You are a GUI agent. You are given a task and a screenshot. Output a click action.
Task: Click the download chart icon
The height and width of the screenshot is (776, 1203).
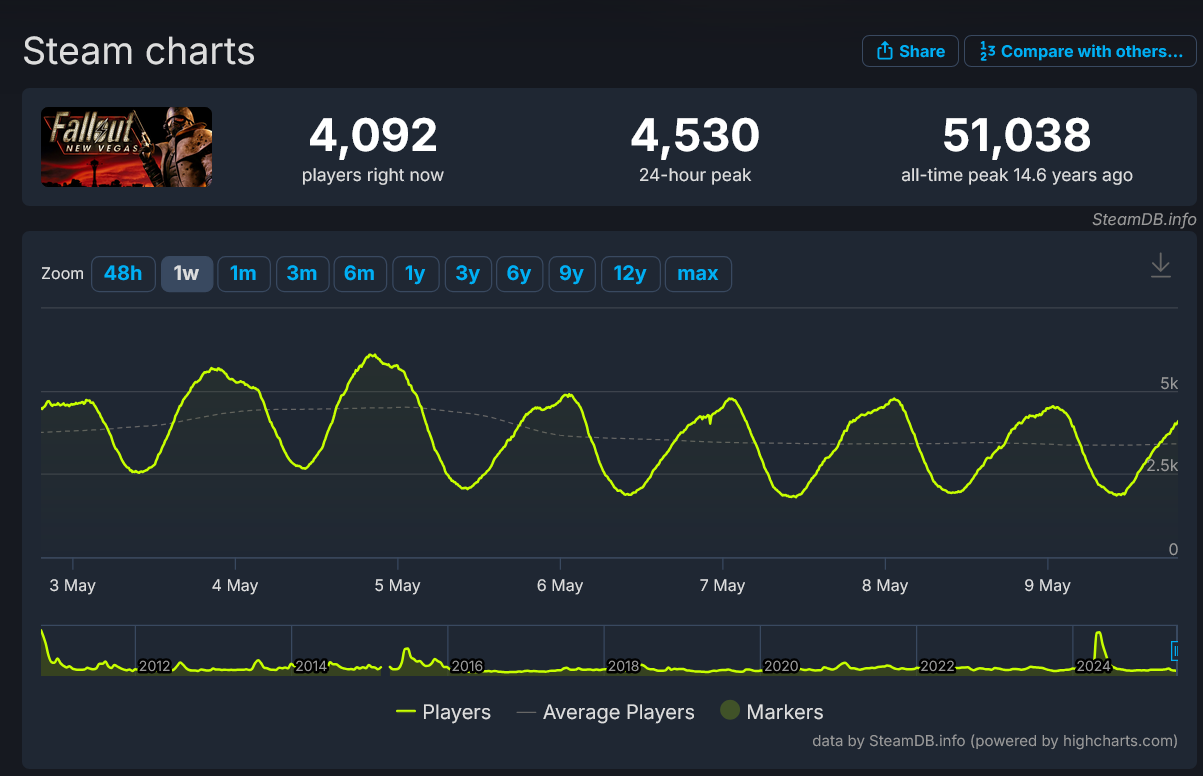[1160, 266]
